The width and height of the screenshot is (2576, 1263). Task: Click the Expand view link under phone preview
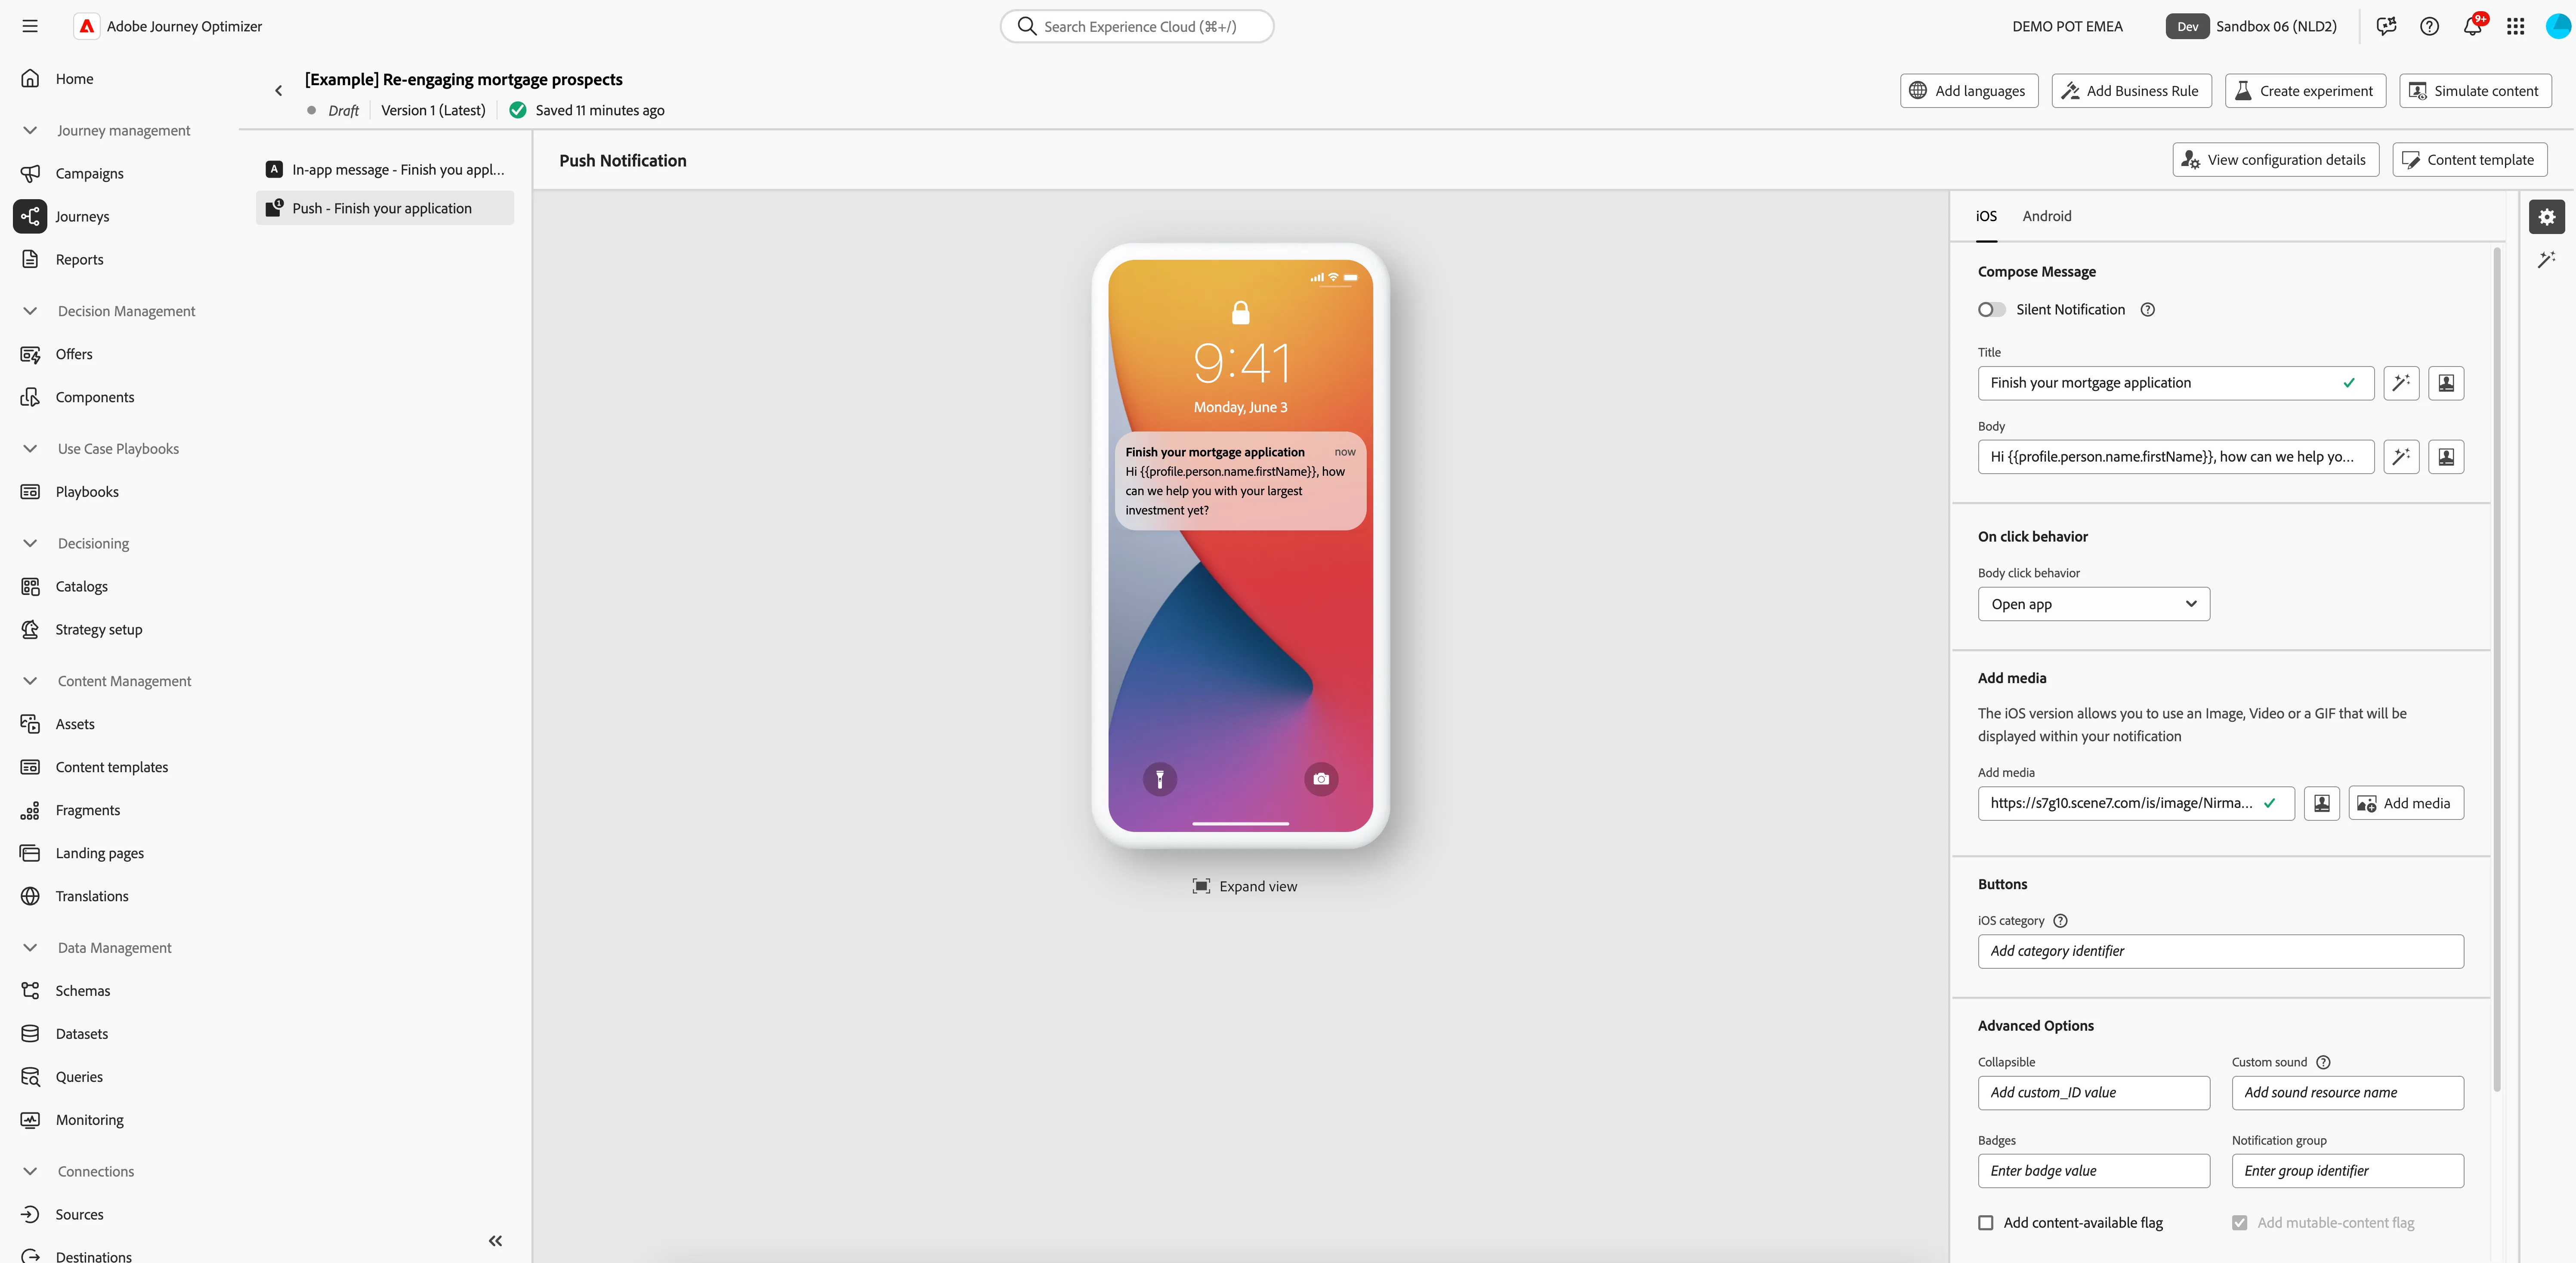click(x=1244, y=886)
